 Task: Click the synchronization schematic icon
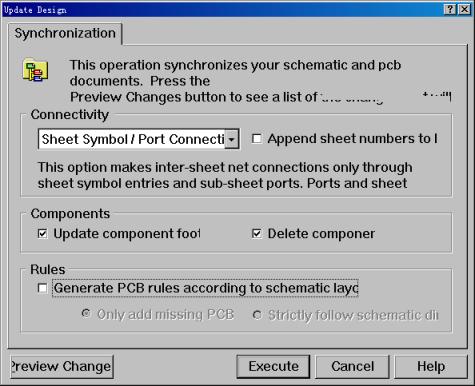tap(35, 70)
